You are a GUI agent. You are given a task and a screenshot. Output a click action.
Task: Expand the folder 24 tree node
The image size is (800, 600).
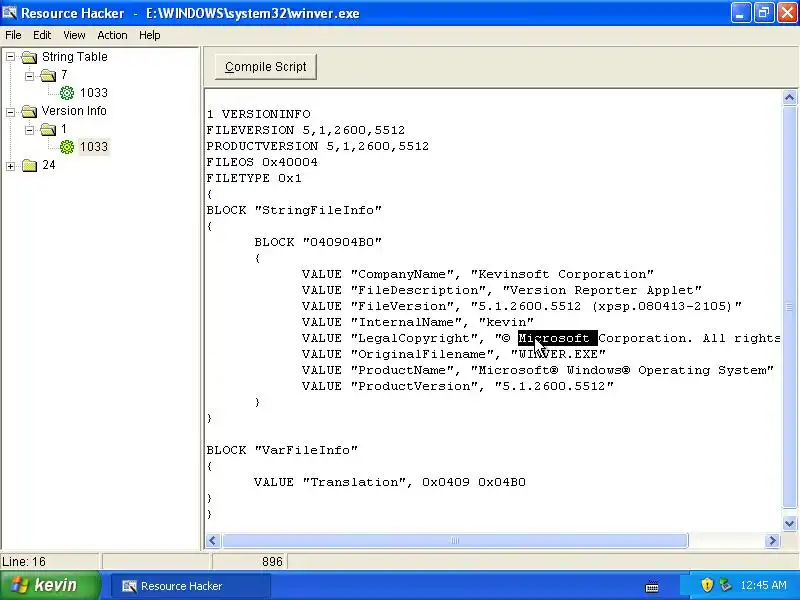[11, 166]
